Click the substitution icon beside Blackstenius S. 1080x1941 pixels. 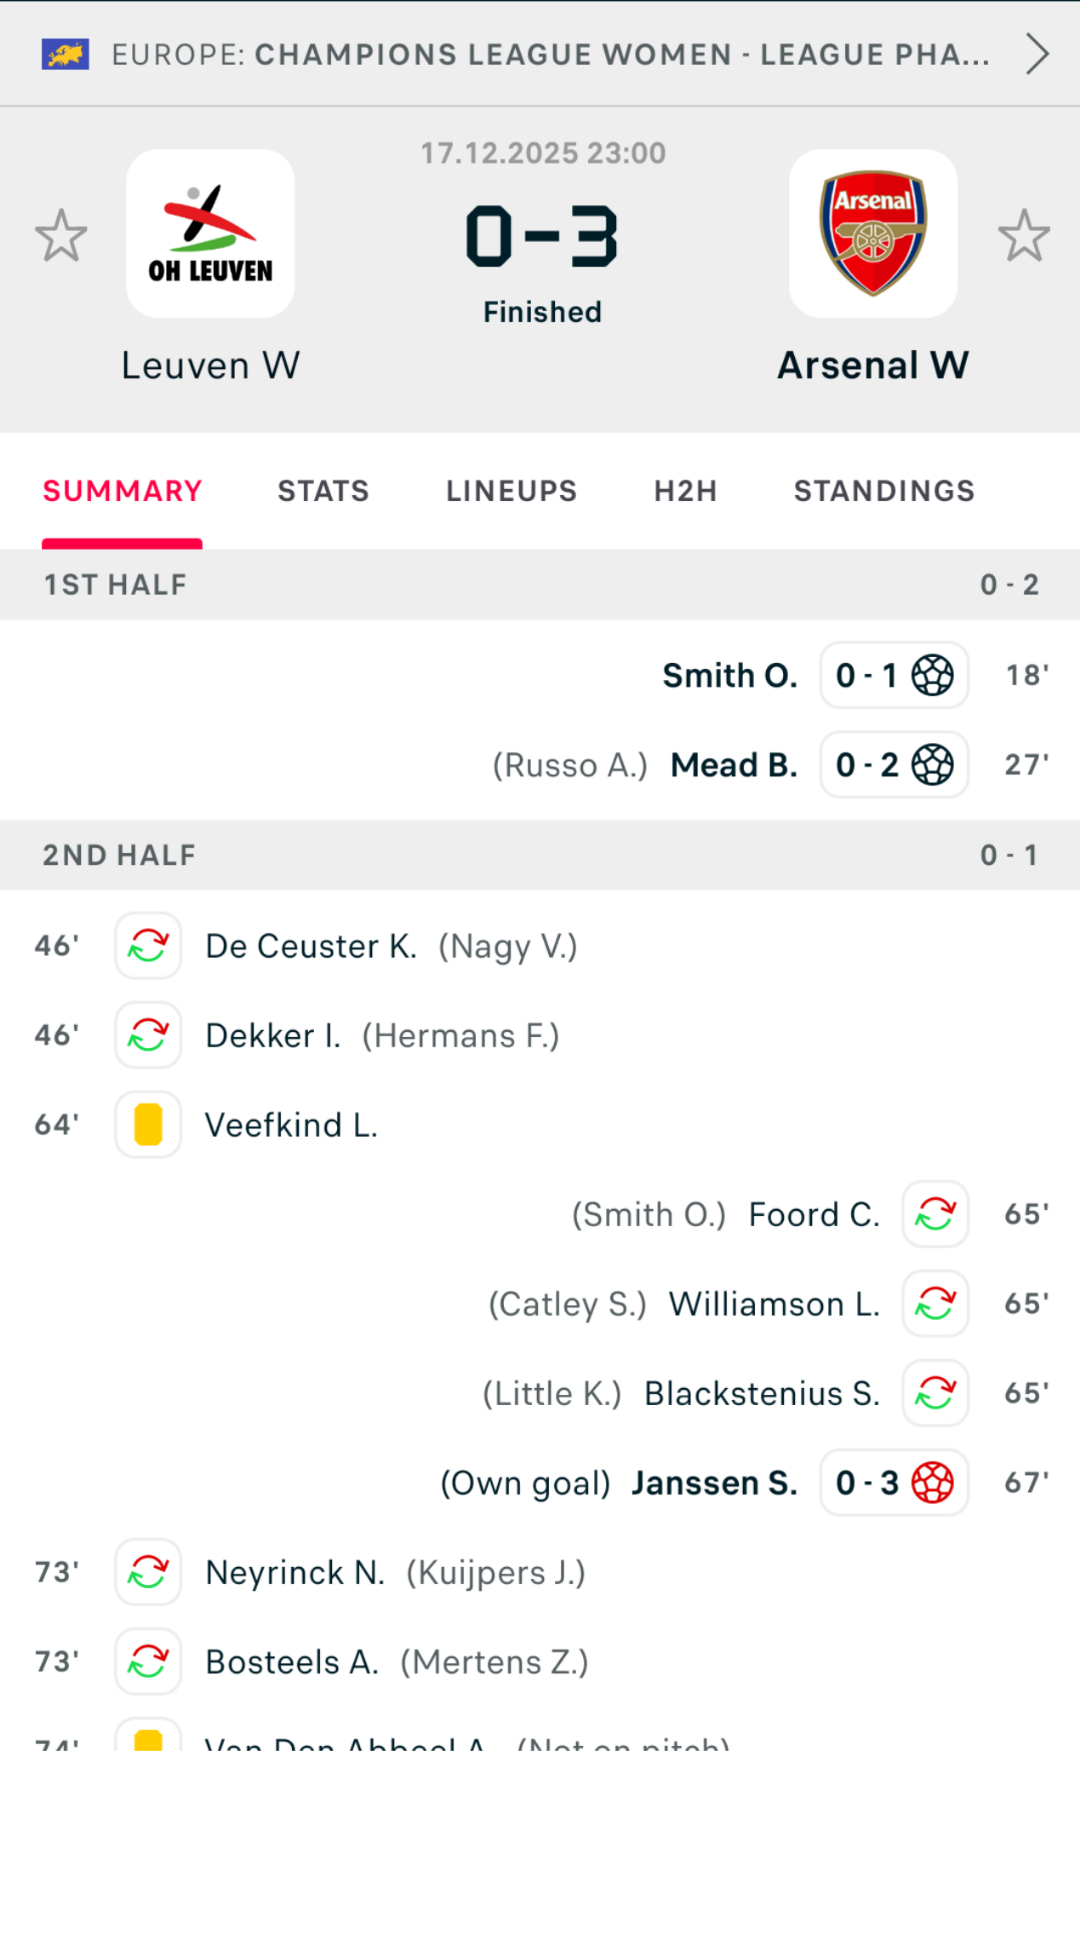tap(935, 1393)
